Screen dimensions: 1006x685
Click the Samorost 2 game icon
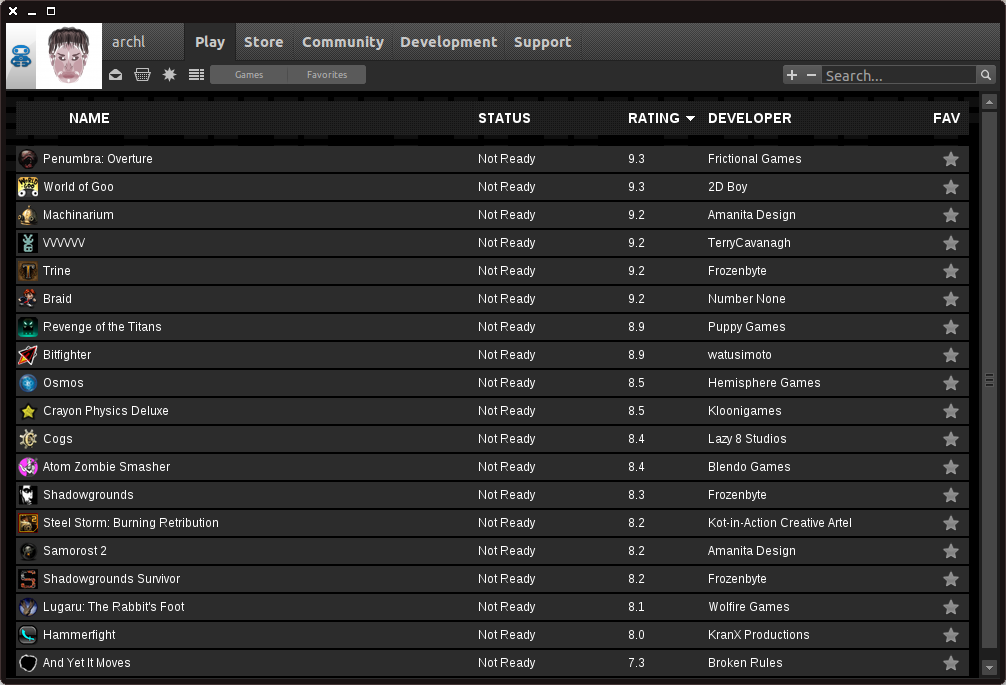(28, 551)
